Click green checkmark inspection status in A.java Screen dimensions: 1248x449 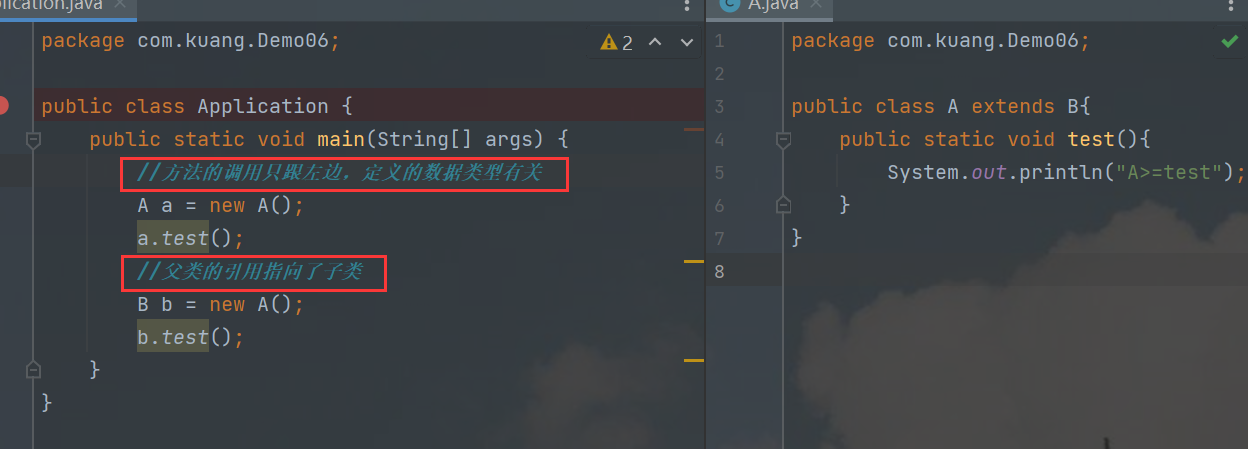pyautogui.click(x=1229, y=42)
